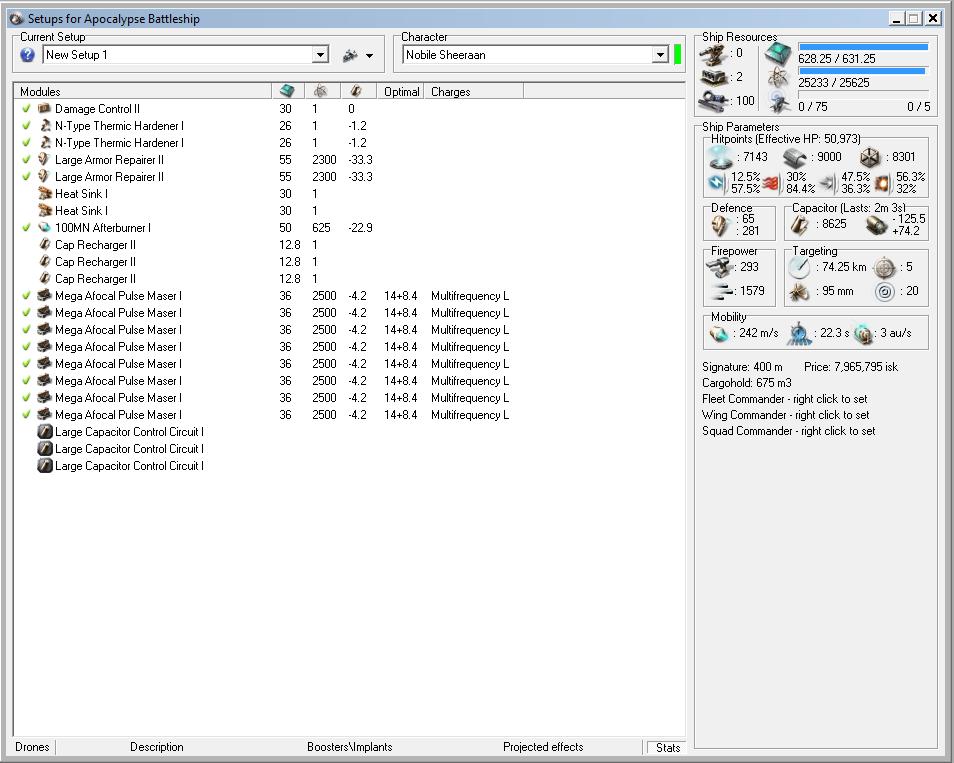This screenshot has height=763, width=954.
Task: Toggle the fourth Mega Afocal Pulse Maser checkmark
Action: [26, 347]
